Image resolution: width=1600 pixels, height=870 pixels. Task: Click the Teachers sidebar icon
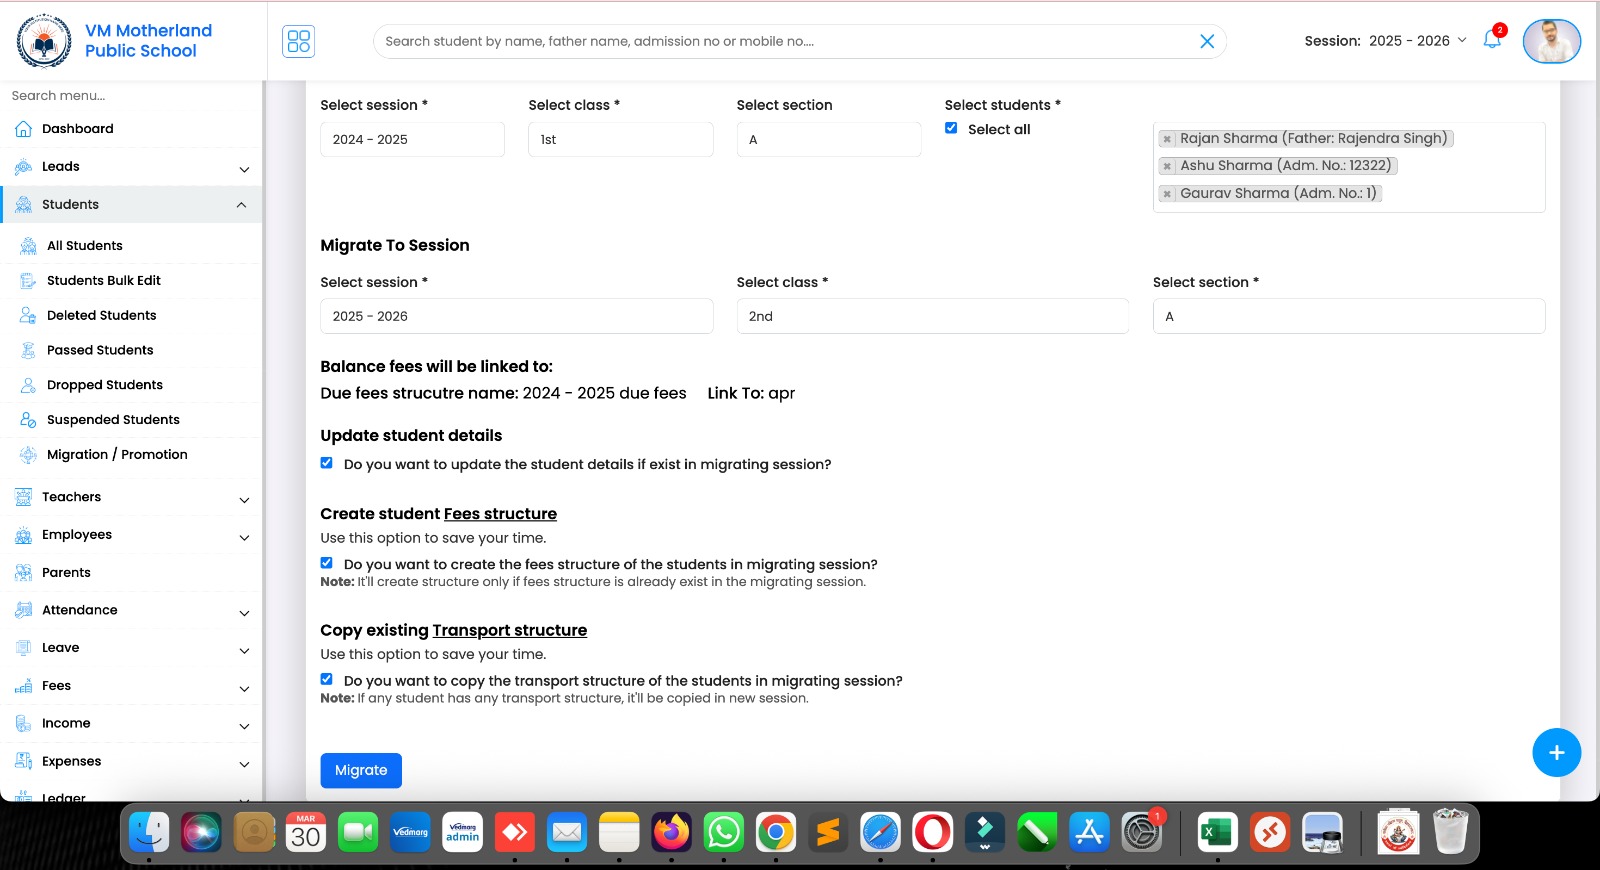click(24, 497)
